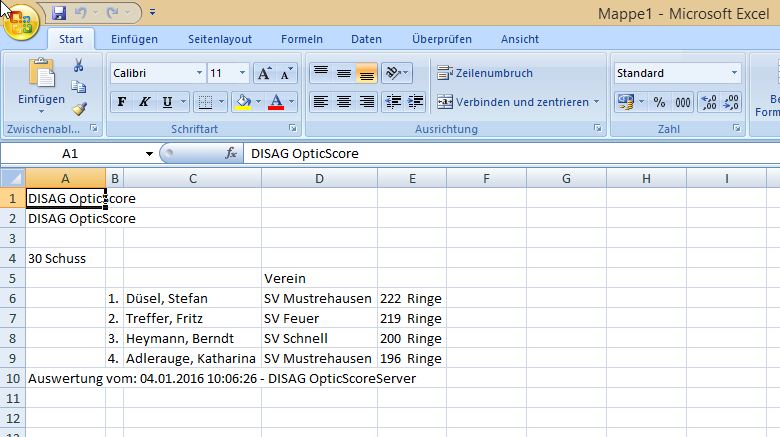Increase font size with the large A icon
This screenshot has width=780, height=437.
point(264,74)
